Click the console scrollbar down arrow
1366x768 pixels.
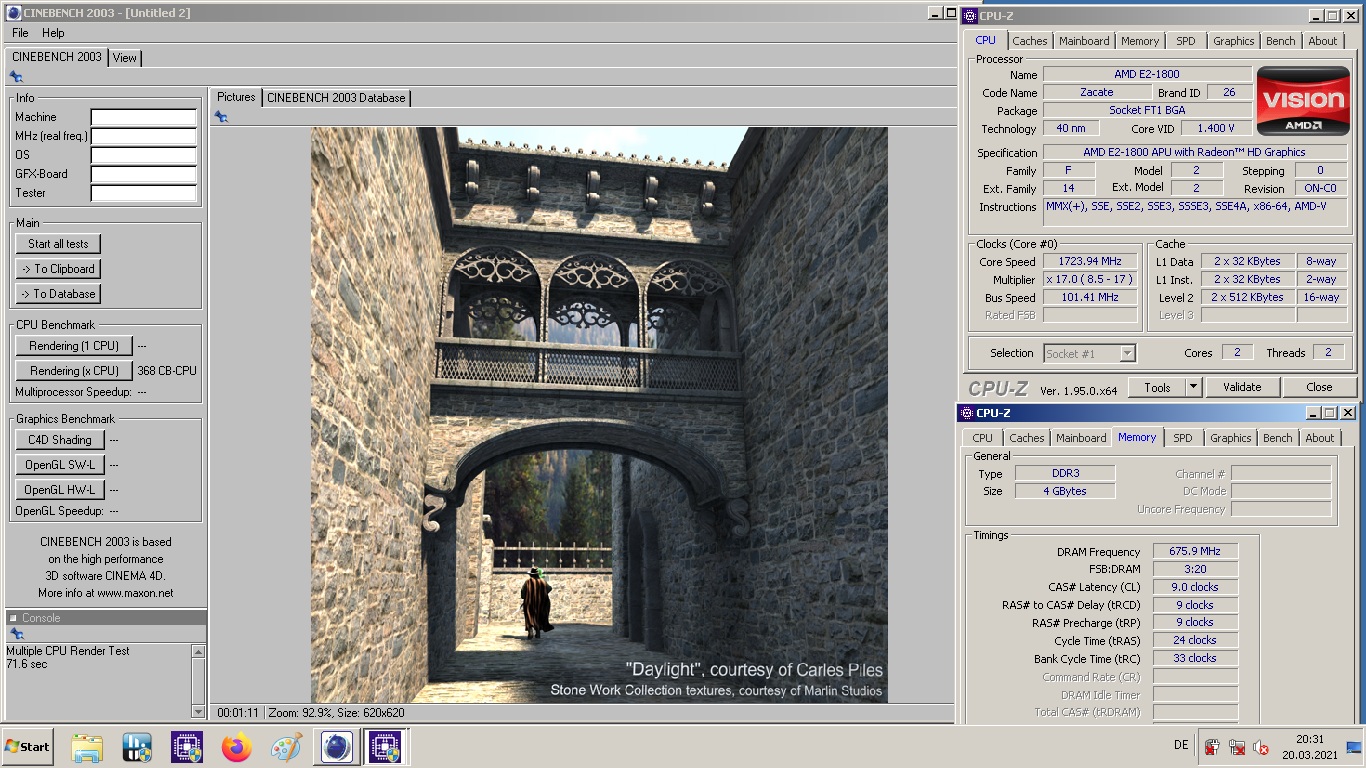(198, 711)
